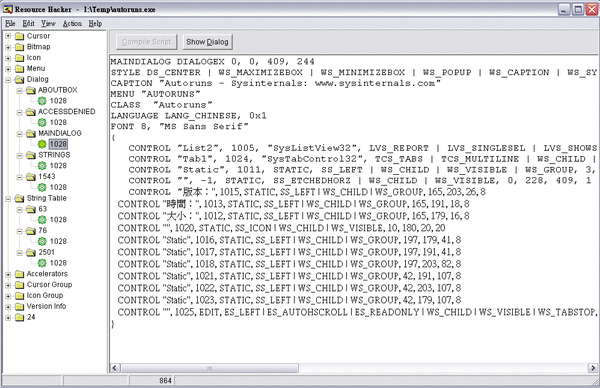Click the LANGUAGE LANG_CHINESE line

(x=189, y=116)
